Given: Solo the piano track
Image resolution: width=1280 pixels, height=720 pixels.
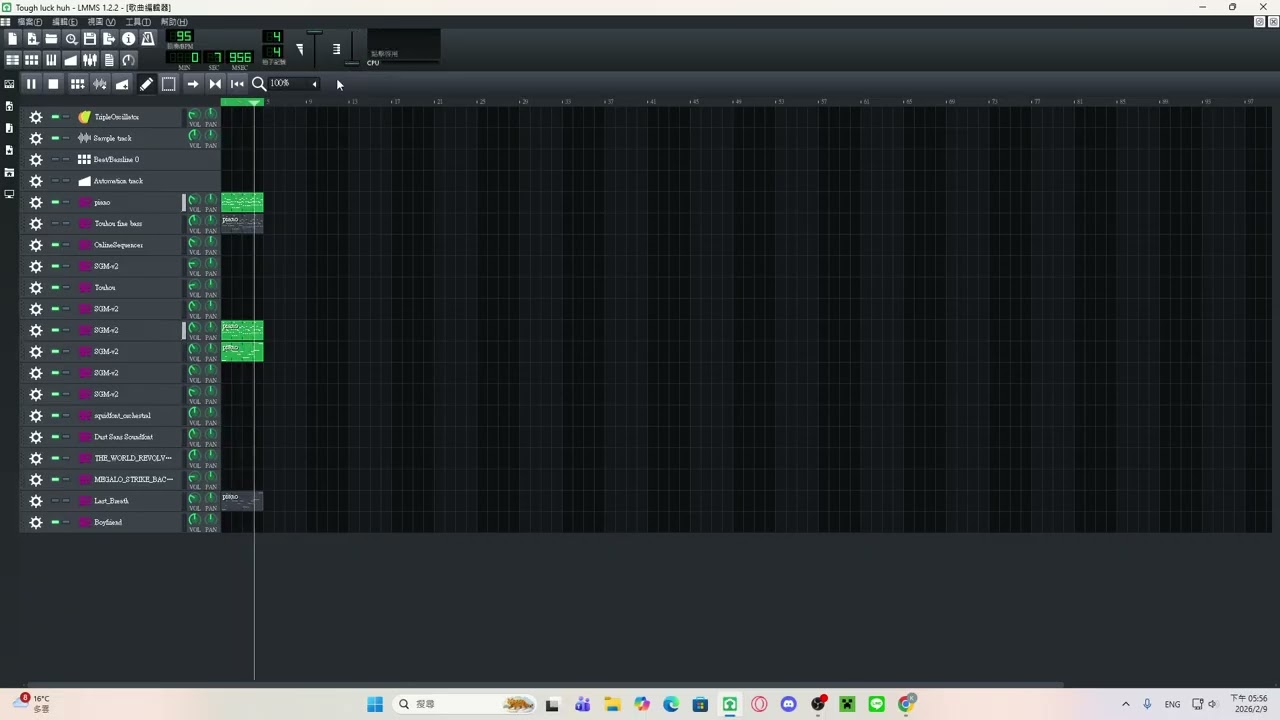Looking at the screenshot, I should 66,202.
